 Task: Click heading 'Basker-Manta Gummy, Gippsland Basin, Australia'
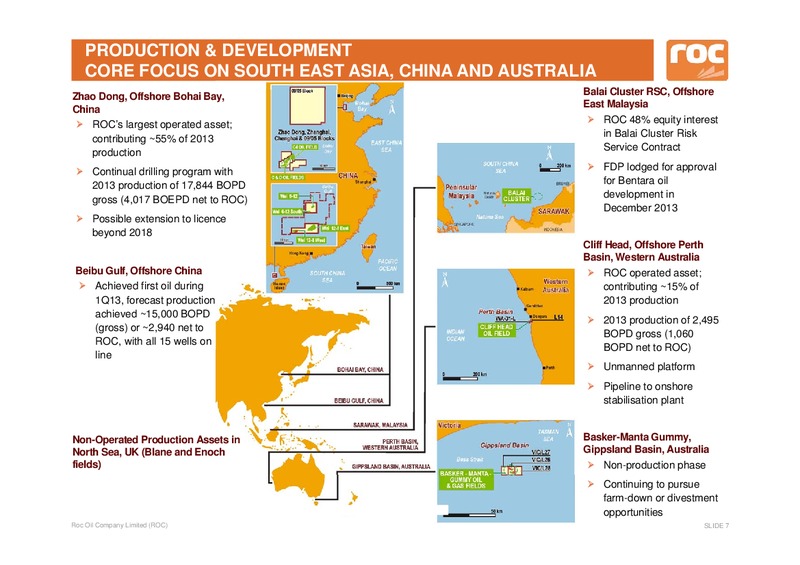(x=646, y=443)
